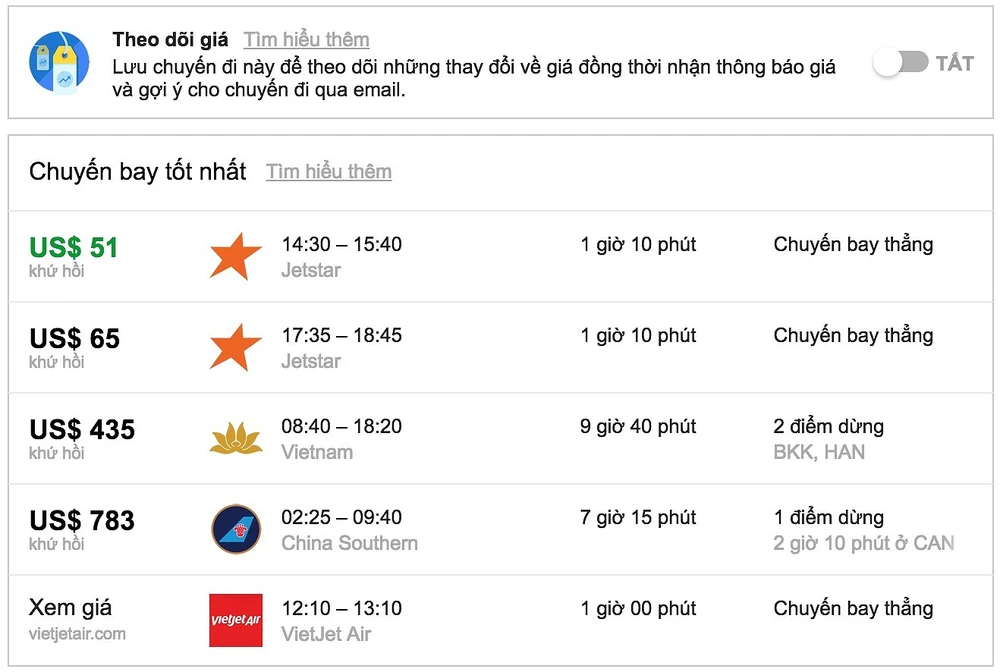Click 'Xem giá' for the VietJet flight
This screenshot has width=1000, height=672.
70,608
